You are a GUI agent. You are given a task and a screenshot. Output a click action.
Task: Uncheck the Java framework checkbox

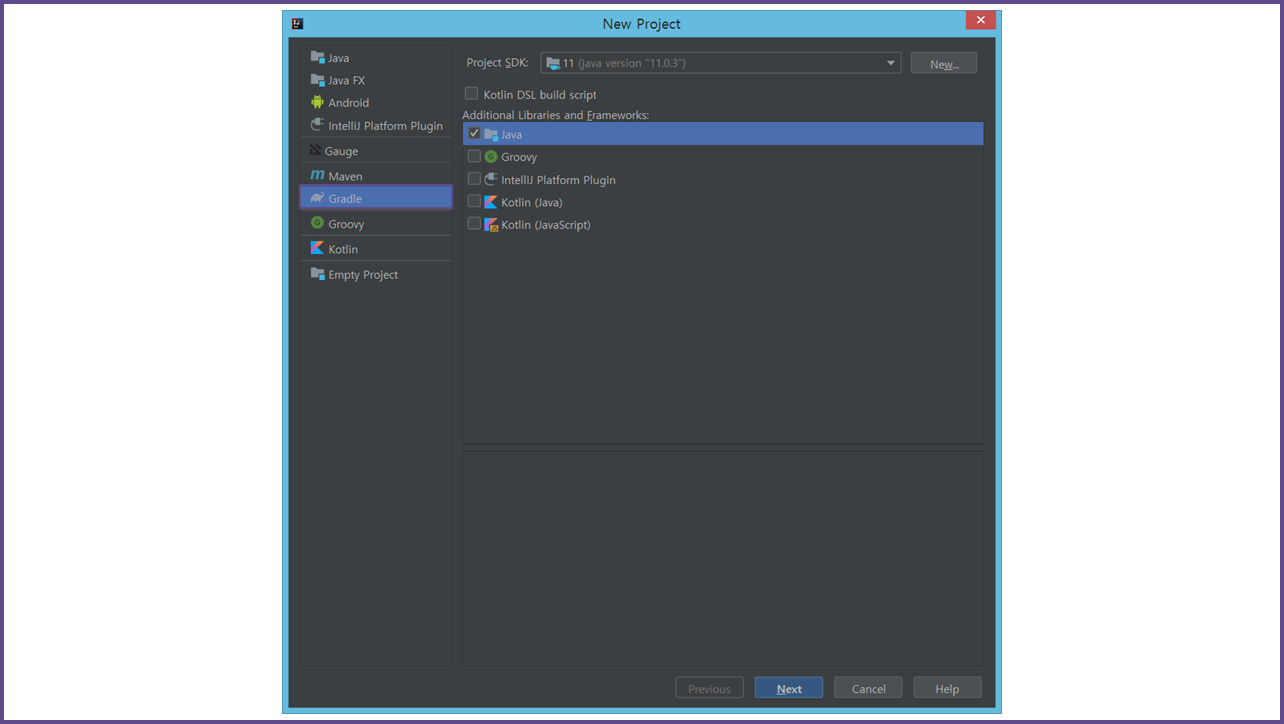pyautogui.click(x=474, y=133)
